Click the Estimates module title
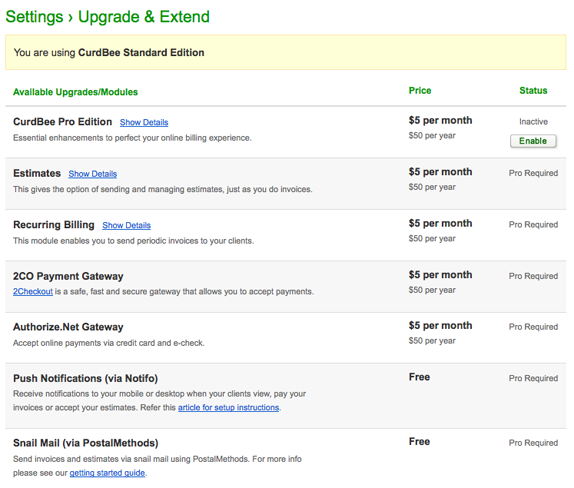The width and height of the screenshot is (574, 488). (37, 173)
